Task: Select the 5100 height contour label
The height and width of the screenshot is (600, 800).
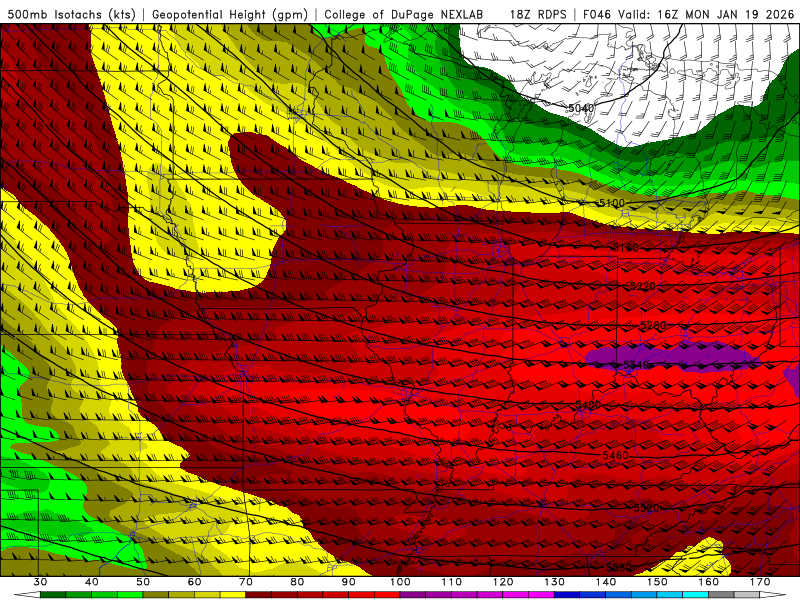Action: tap(611, 203)
